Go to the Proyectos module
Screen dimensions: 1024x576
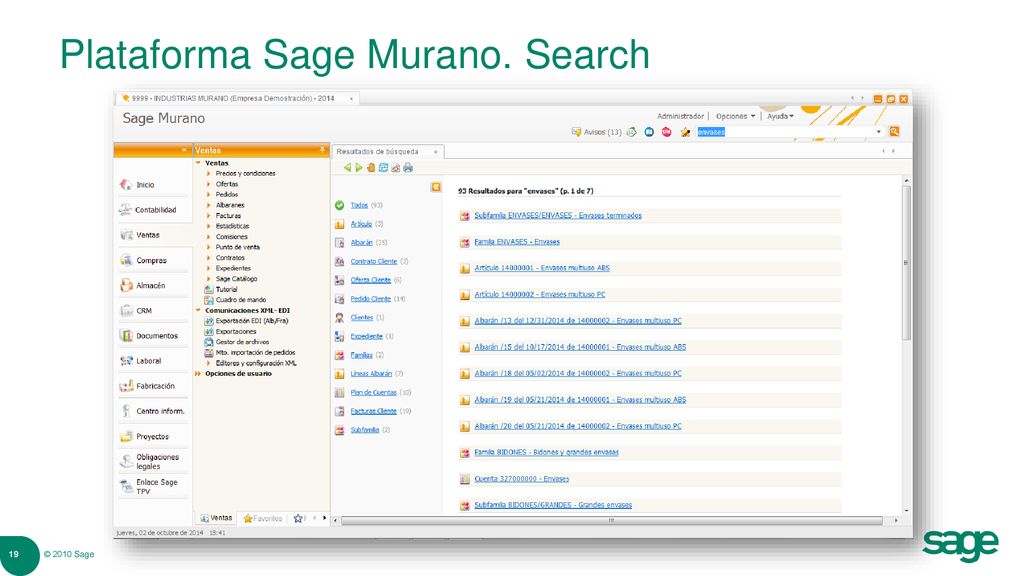(144, 436)
